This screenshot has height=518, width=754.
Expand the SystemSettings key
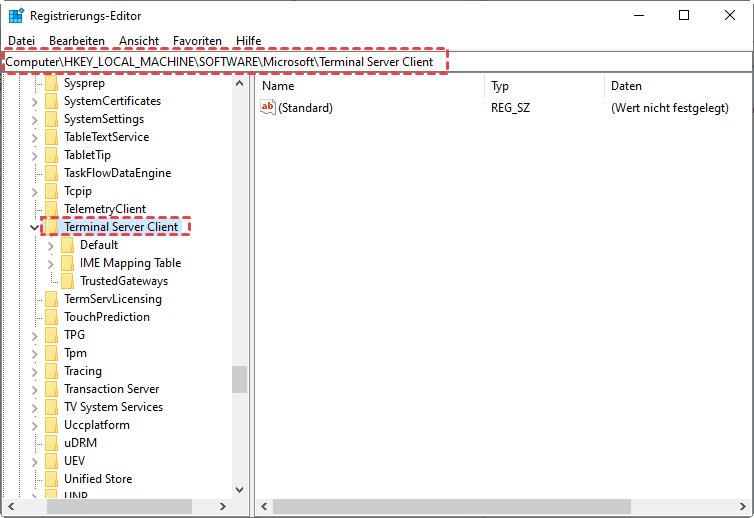(35, 120)
